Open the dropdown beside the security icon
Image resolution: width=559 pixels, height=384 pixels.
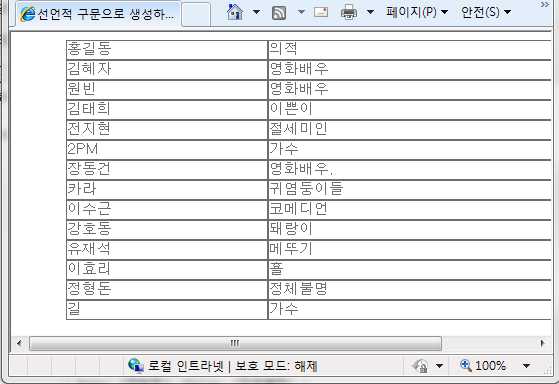point(439,366)
